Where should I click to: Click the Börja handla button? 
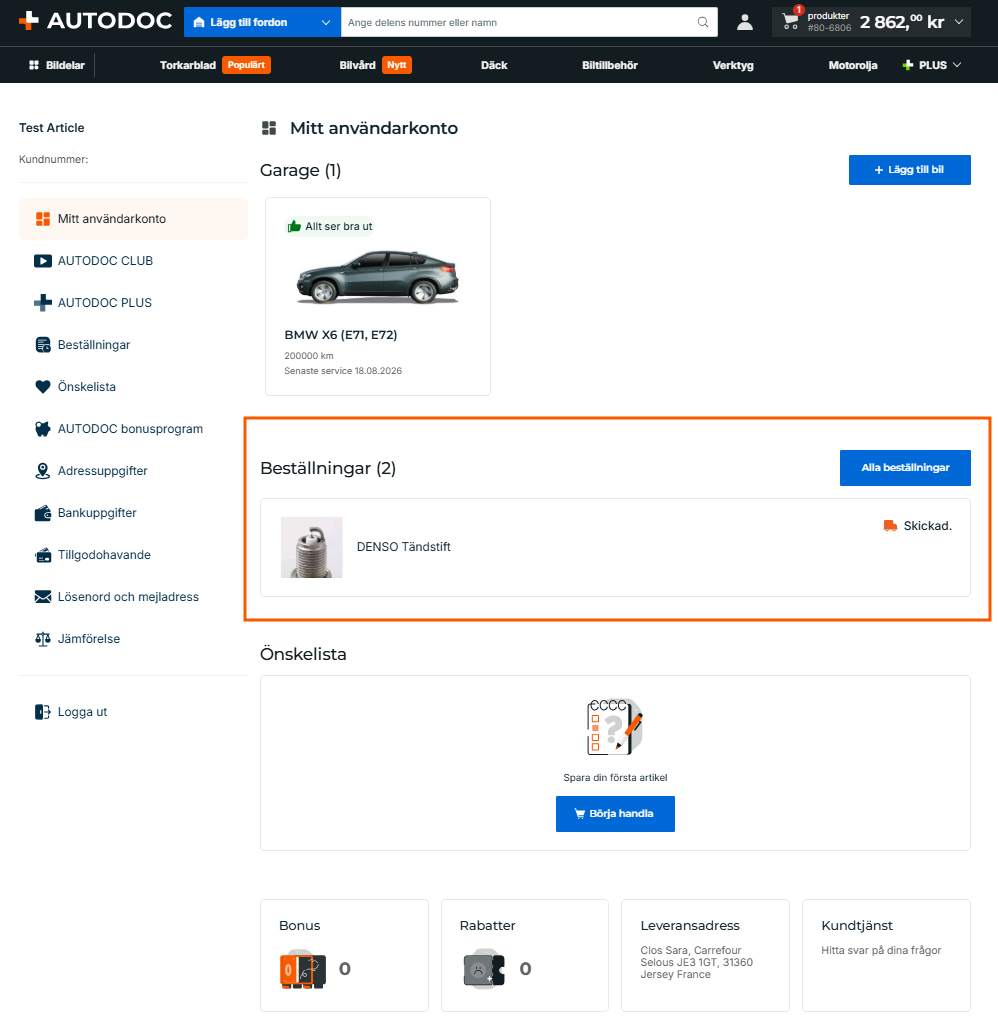(615, 814)
